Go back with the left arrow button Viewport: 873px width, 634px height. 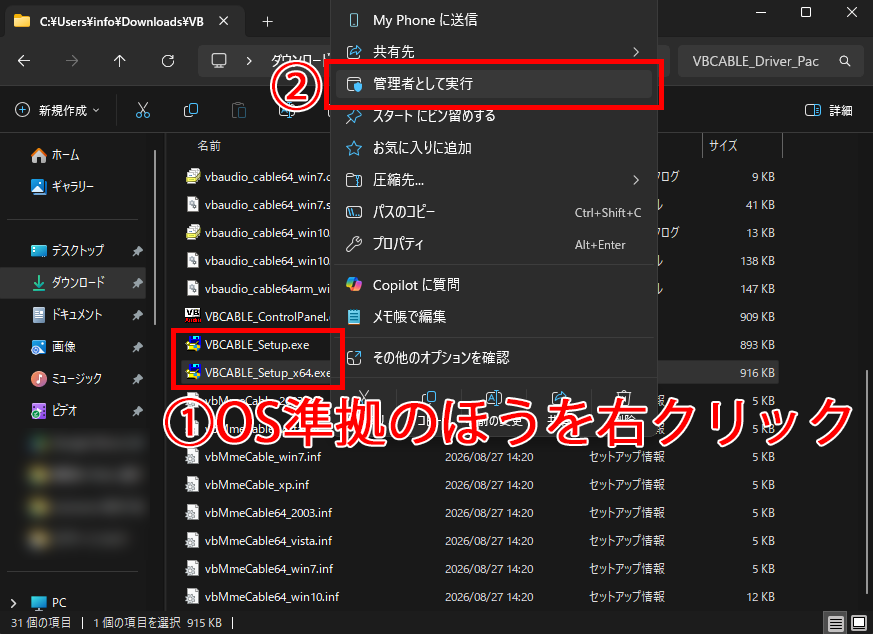(24, 61)
